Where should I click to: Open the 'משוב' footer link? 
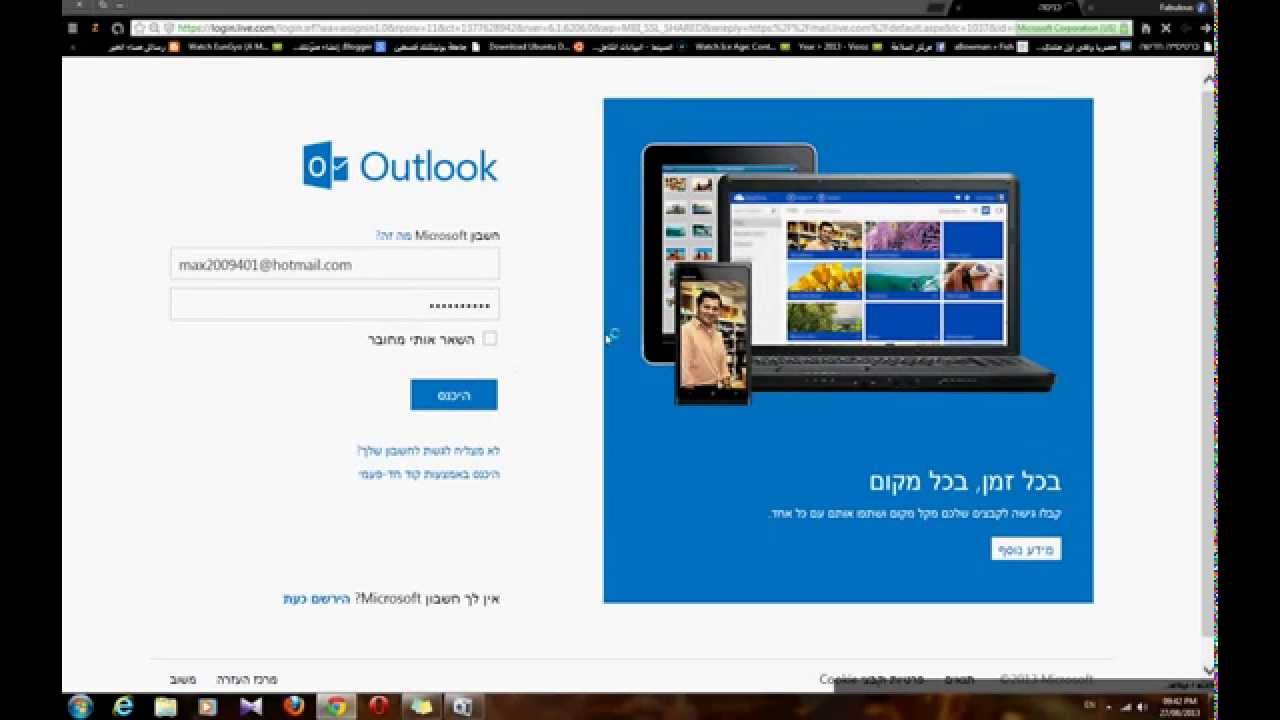pyautogui.click(x=183, y=679)
